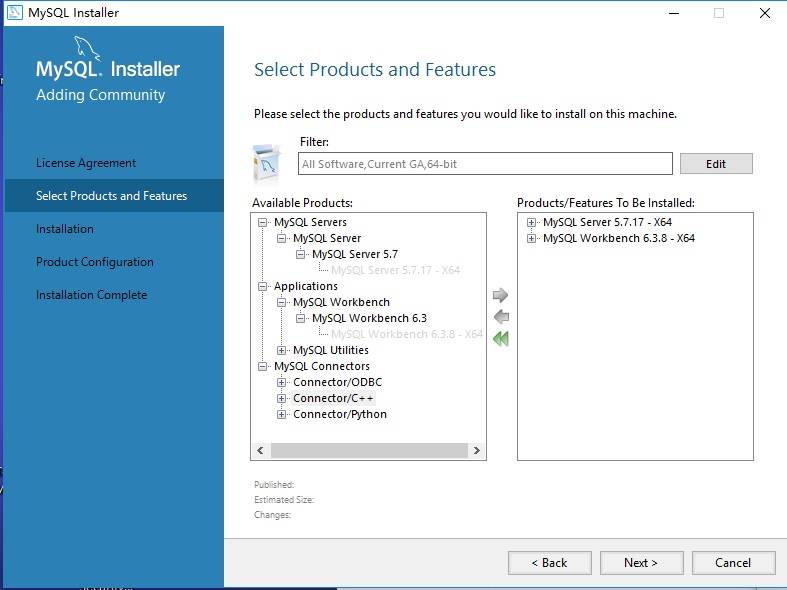
Task: Click the Cancel button
Action: pos(733,563)
